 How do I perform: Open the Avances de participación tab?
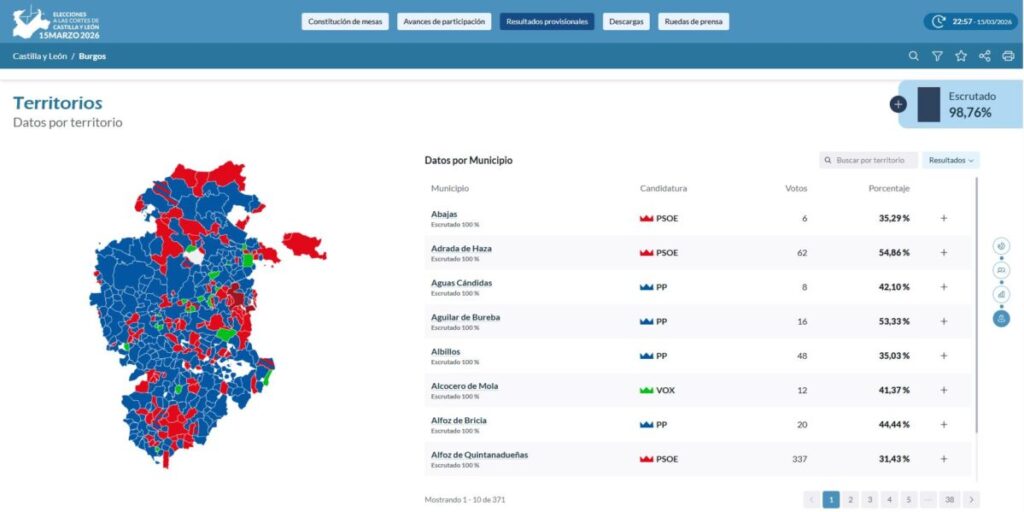(x=444, y=21)
